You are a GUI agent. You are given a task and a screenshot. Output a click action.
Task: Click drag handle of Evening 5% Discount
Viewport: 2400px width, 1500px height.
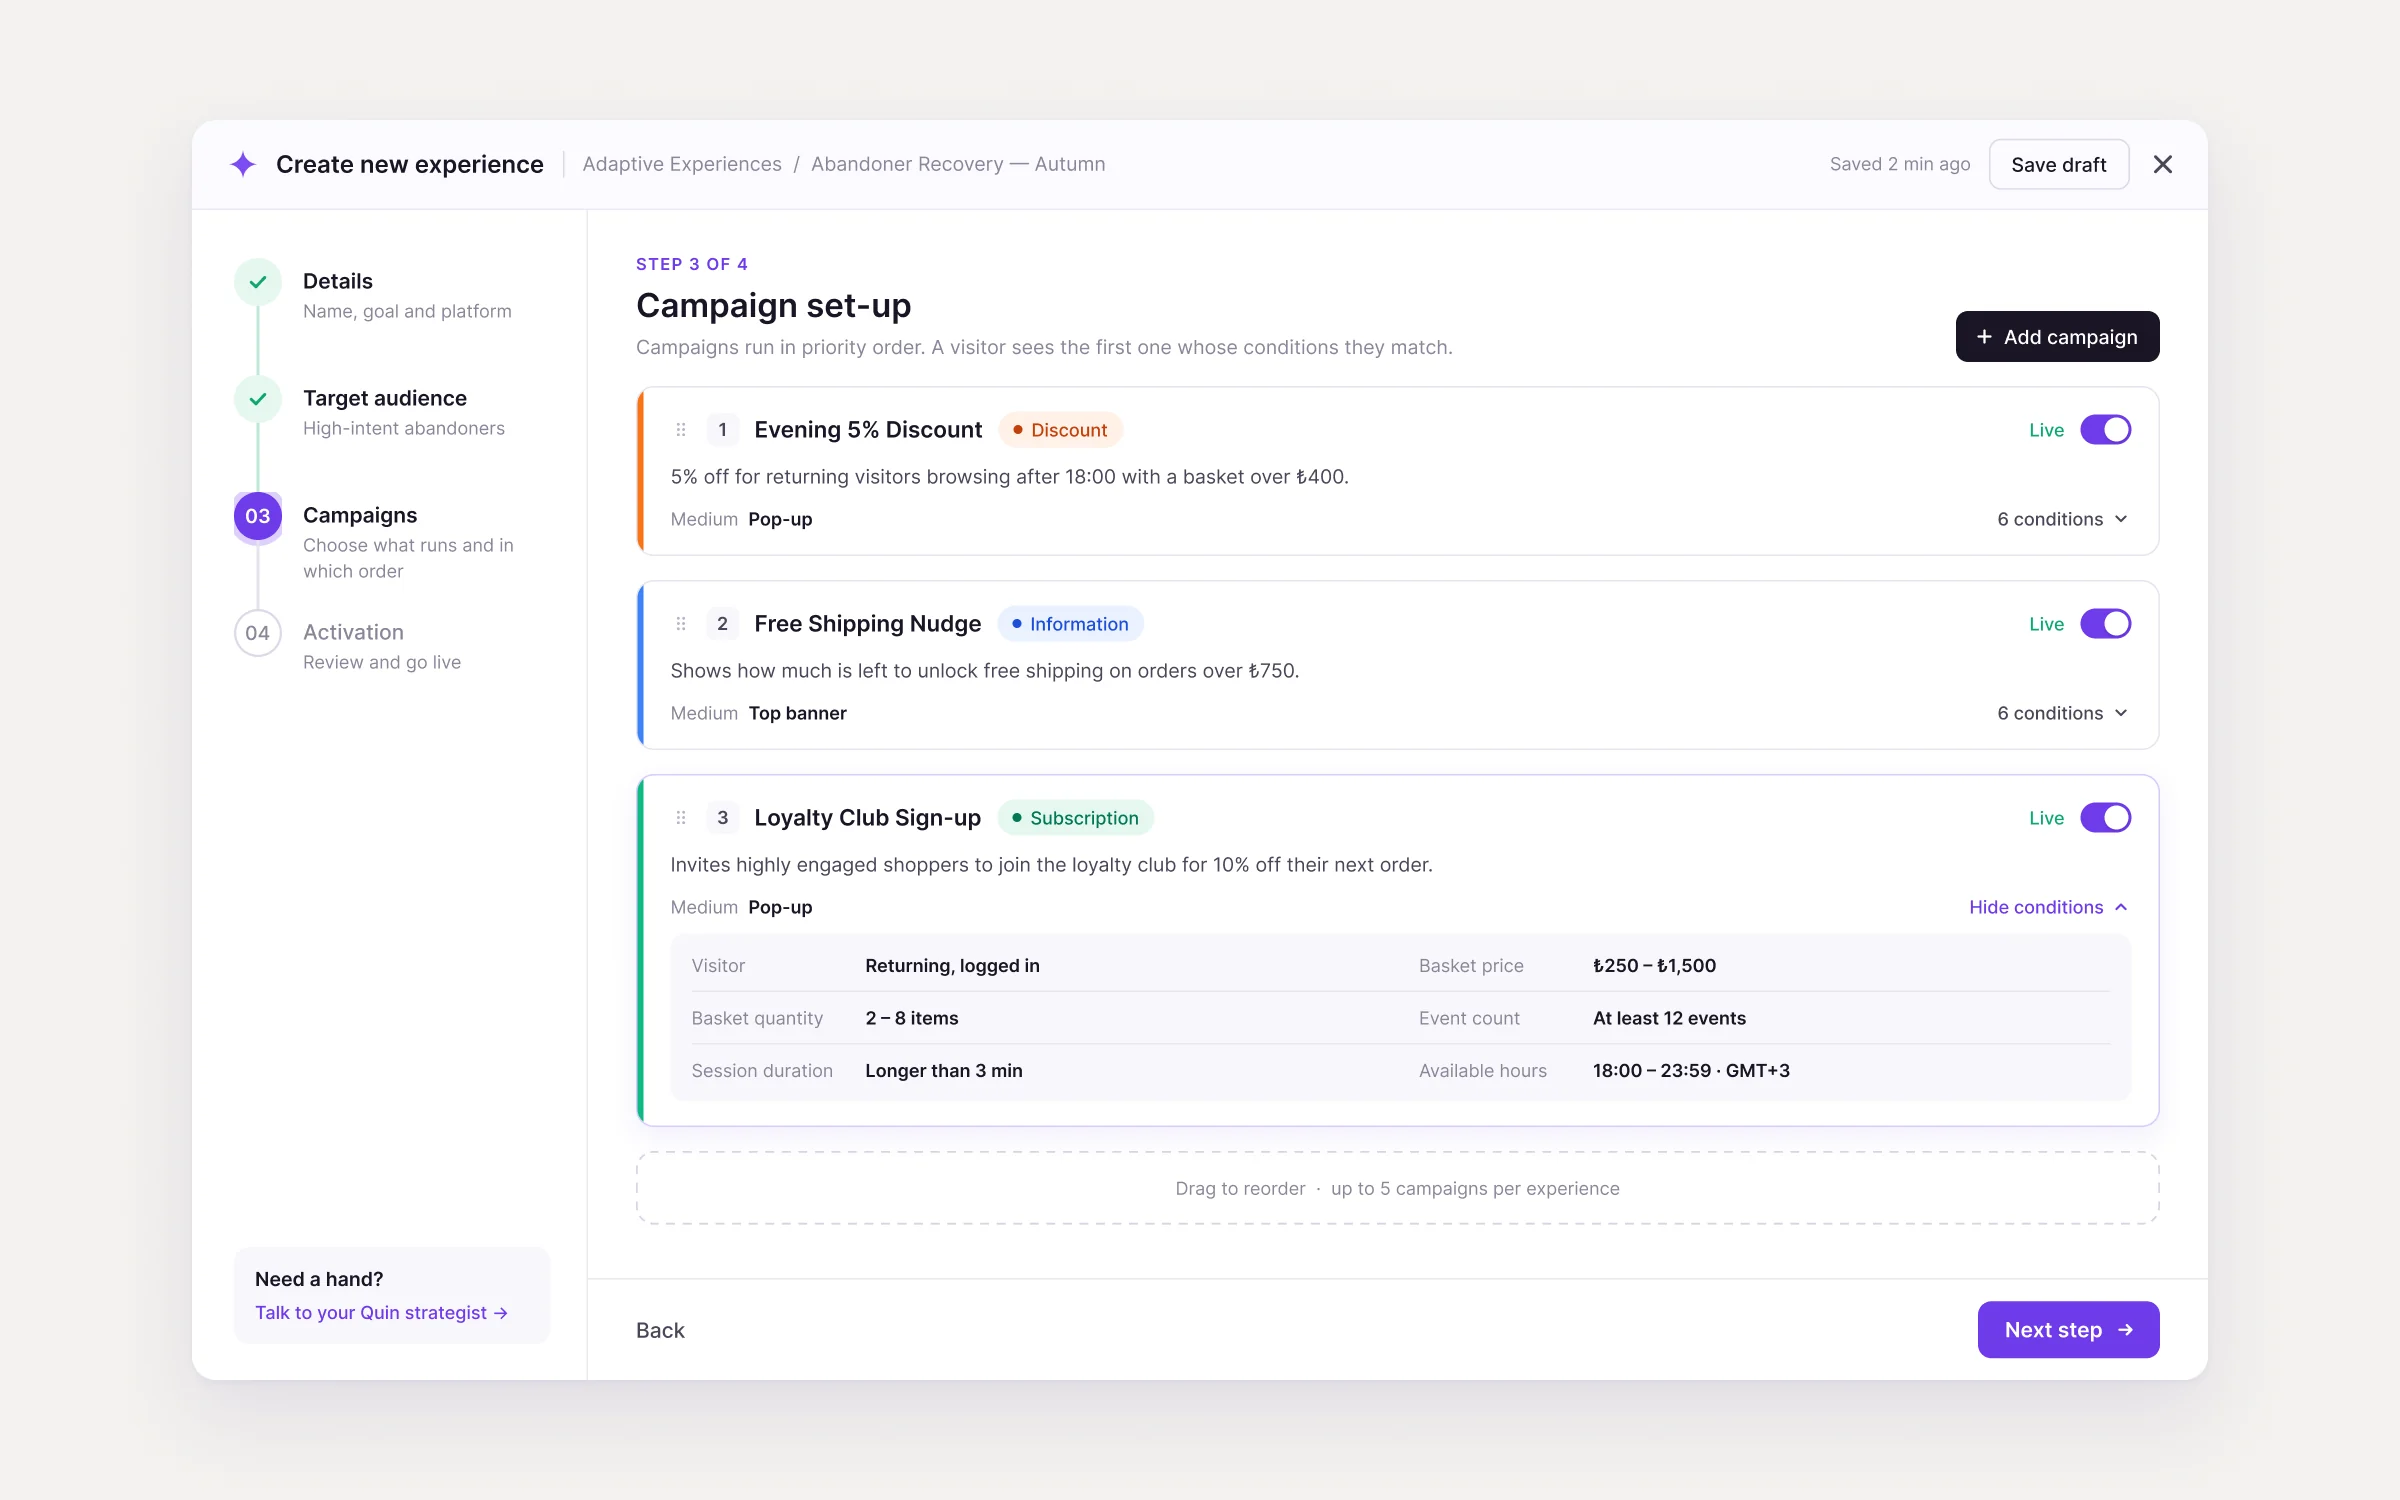tap(681, 430)
